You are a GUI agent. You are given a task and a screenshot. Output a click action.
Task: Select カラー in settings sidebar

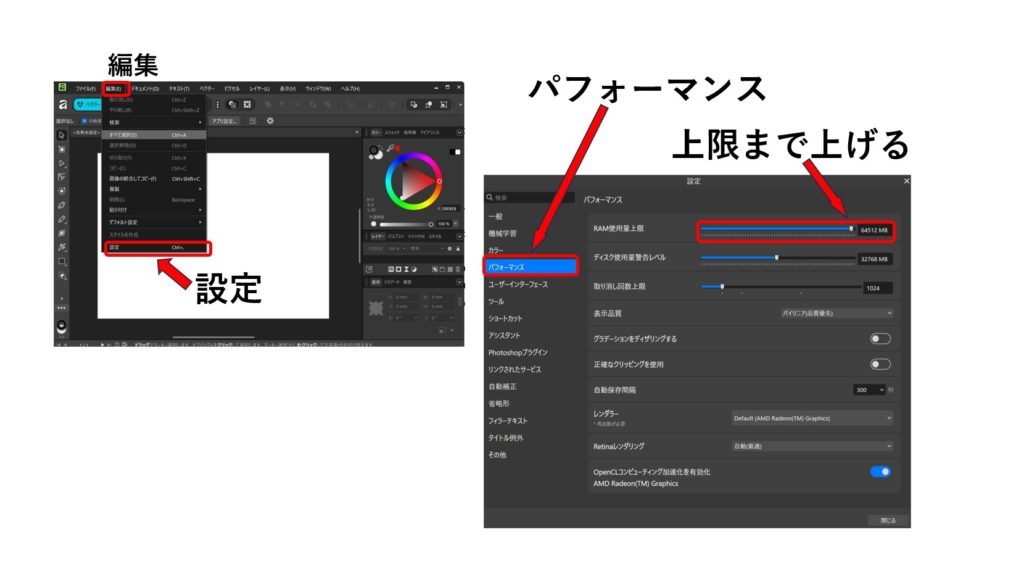[x=496, y=250]
